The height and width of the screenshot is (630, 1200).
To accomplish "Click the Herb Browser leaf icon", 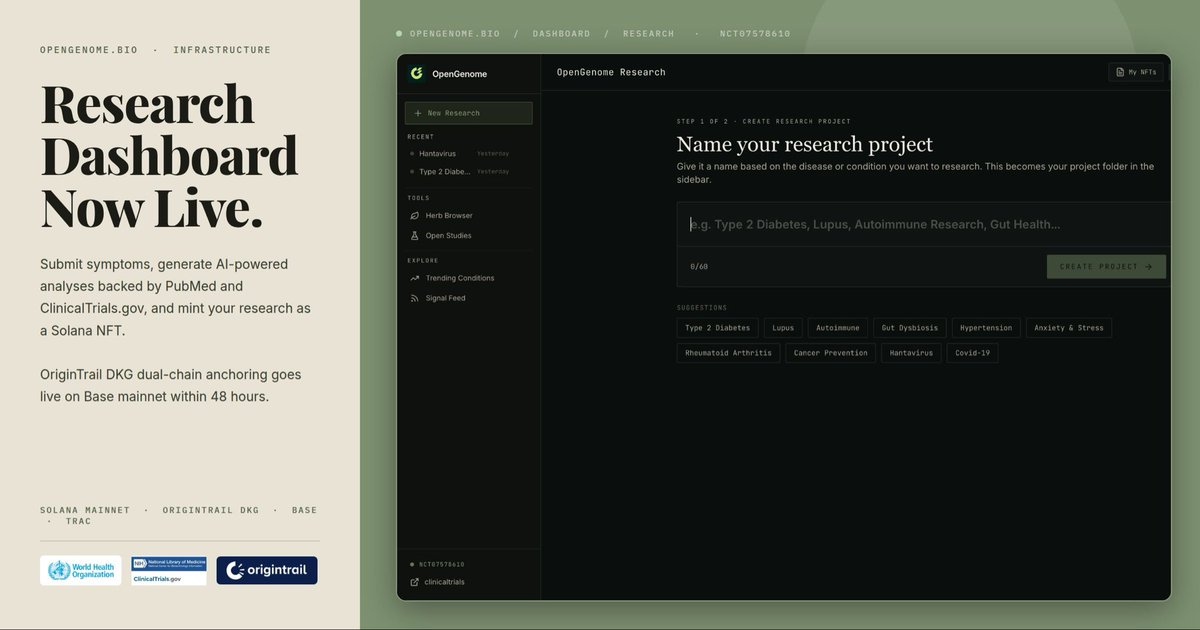I will click(x=415, y=216).
